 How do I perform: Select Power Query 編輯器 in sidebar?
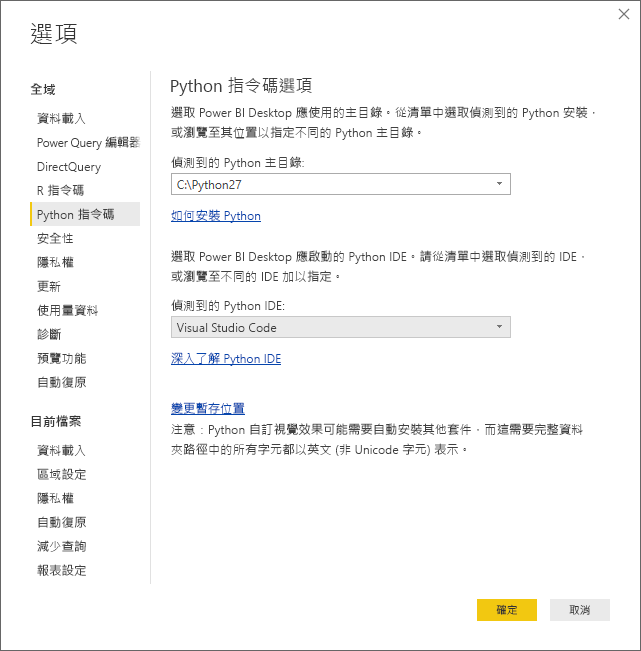88,143
